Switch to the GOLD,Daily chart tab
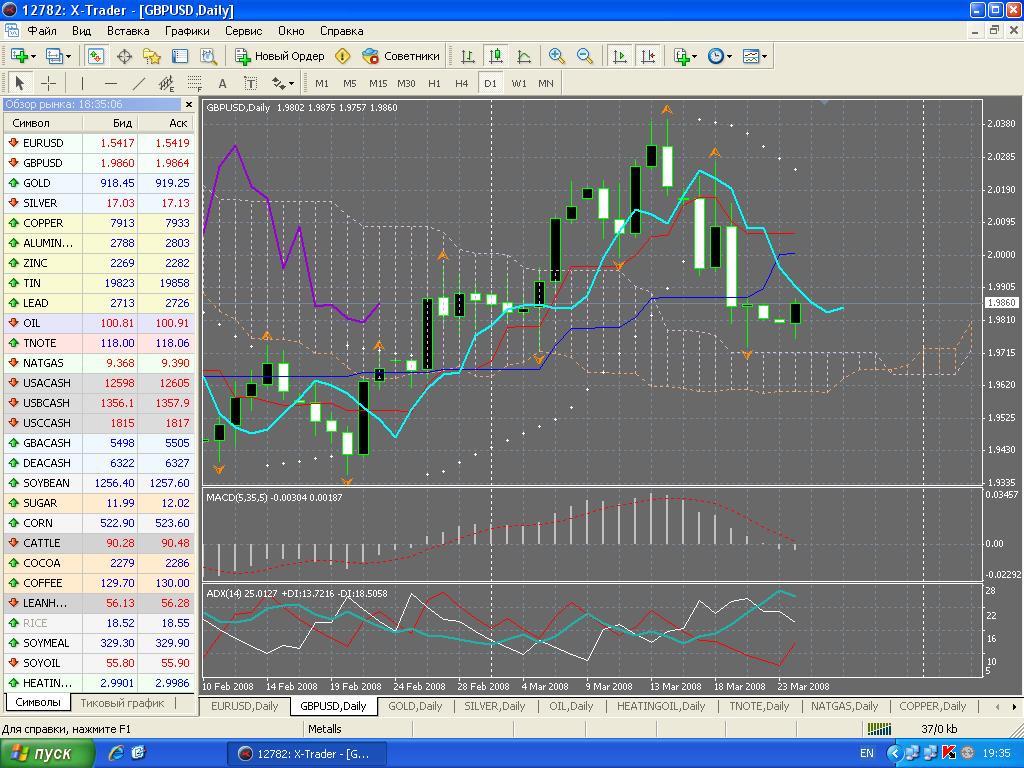The image size is (1024, 768). (x=415, y=706)
